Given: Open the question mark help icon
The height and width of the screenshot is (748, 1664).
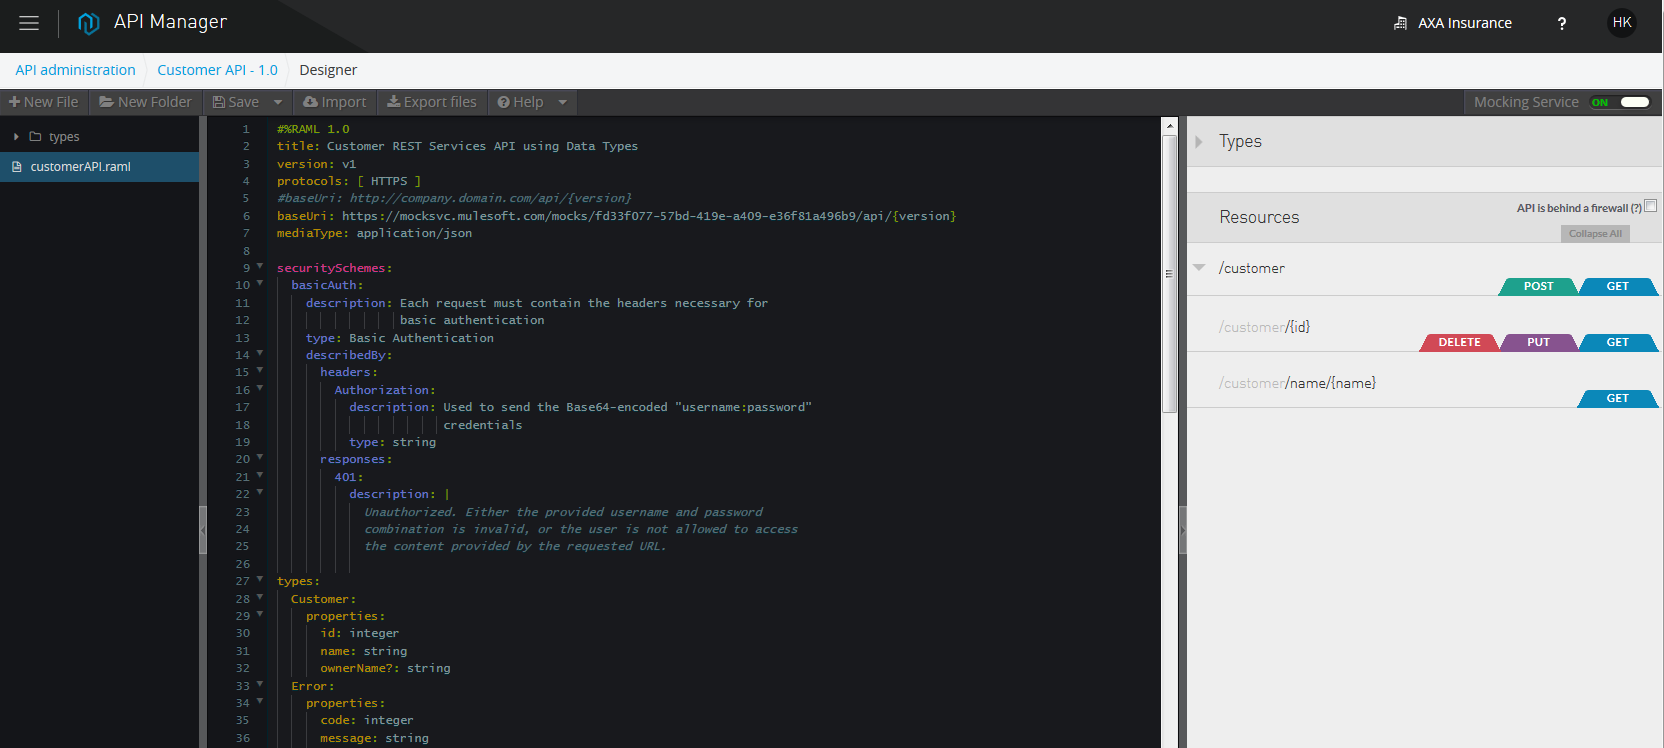Looking at the screenshot, I should pyautogui.click(x=1562, y=23).
